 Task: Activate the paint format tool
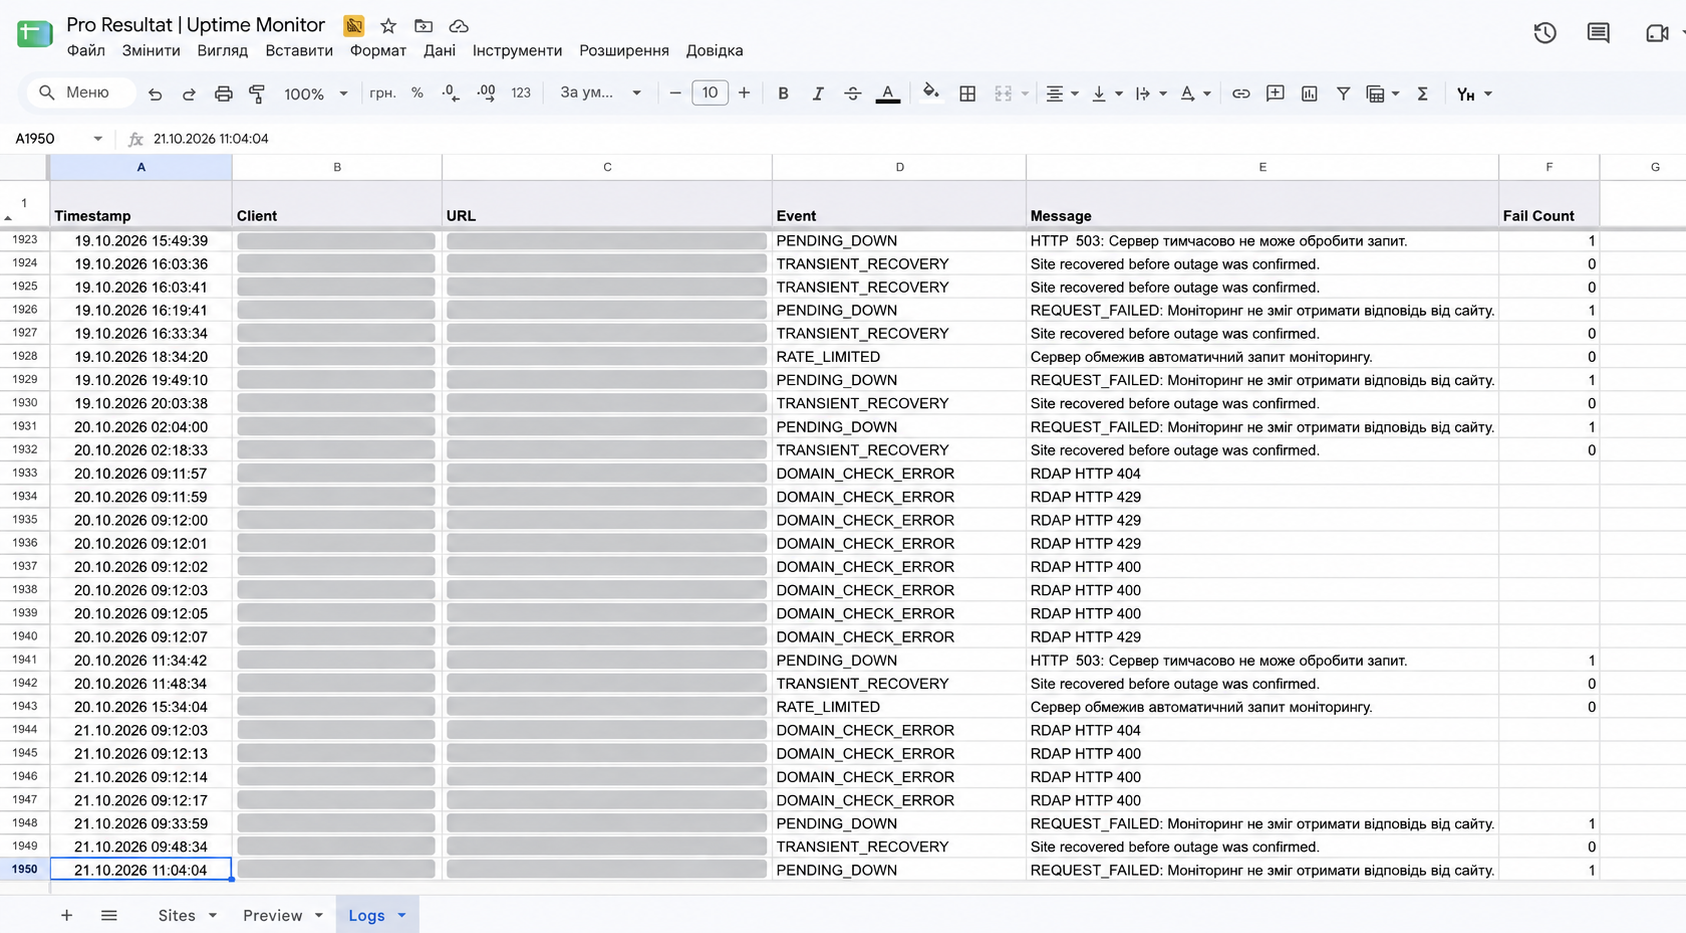(257, 94)
